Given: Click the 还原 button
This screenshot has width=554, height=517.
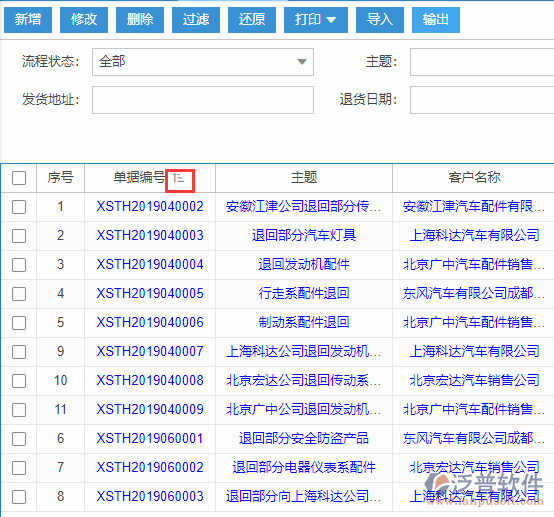Looking at the screenshot, I should (252, 20).
